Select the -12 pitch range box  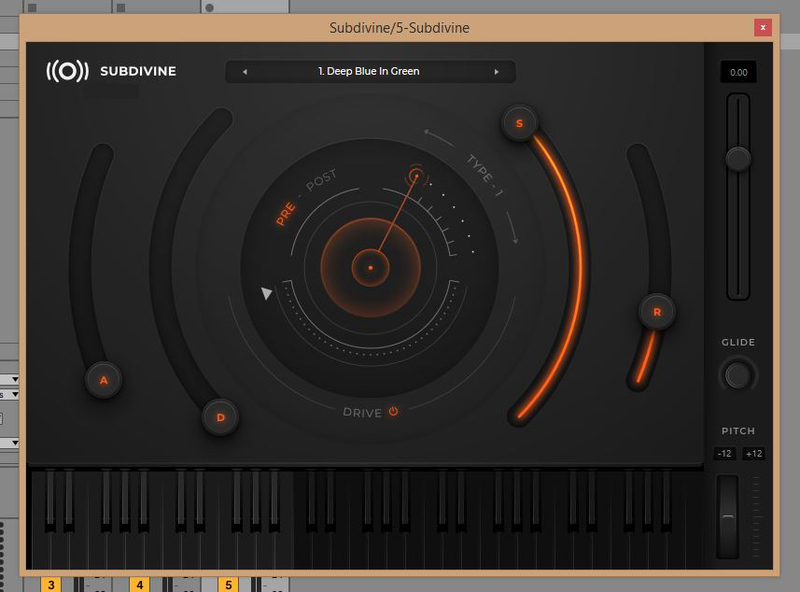[x=724, y=453]
